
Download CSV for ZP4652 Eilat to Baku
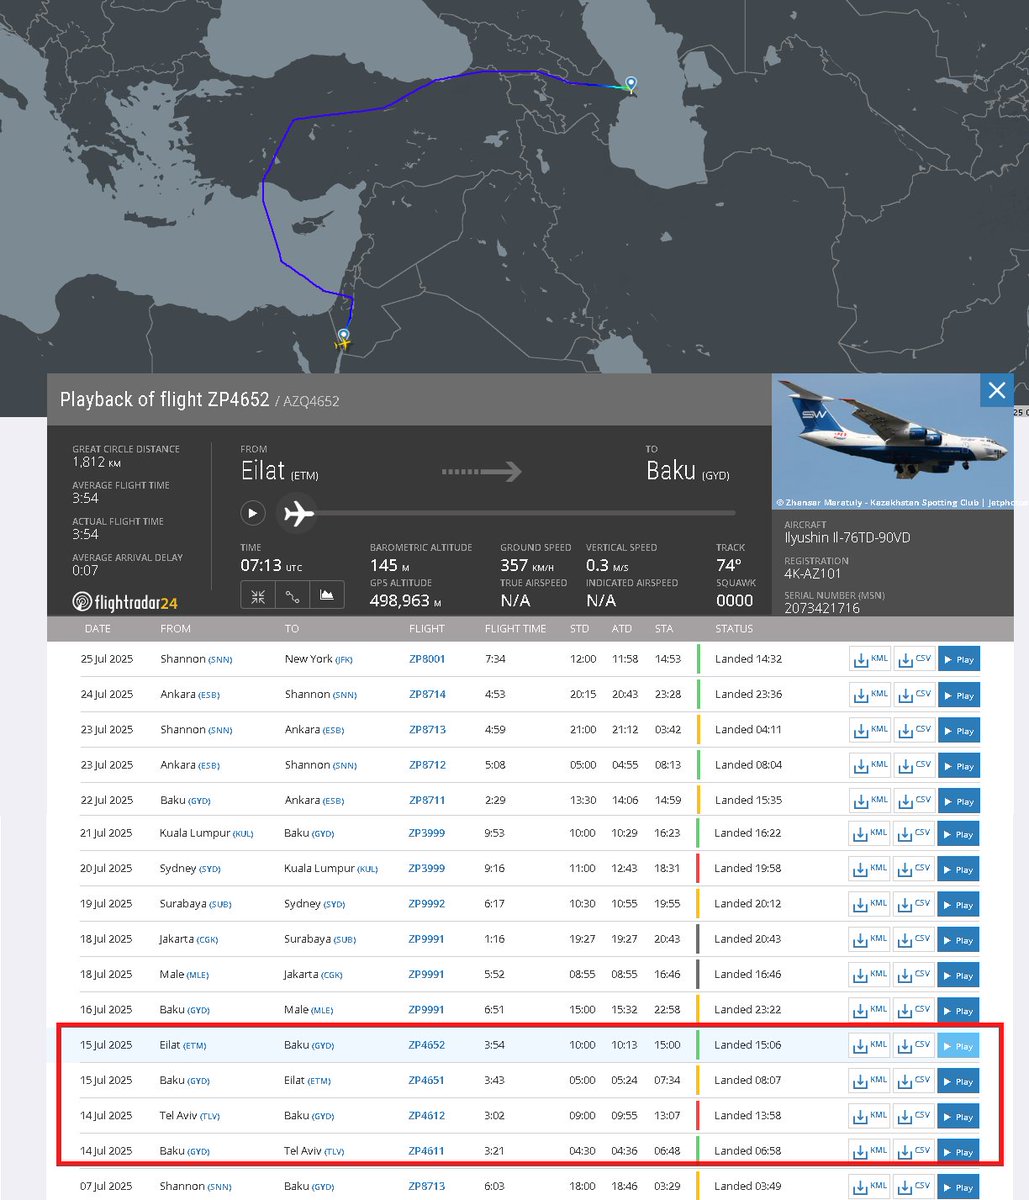[914, 1046]
